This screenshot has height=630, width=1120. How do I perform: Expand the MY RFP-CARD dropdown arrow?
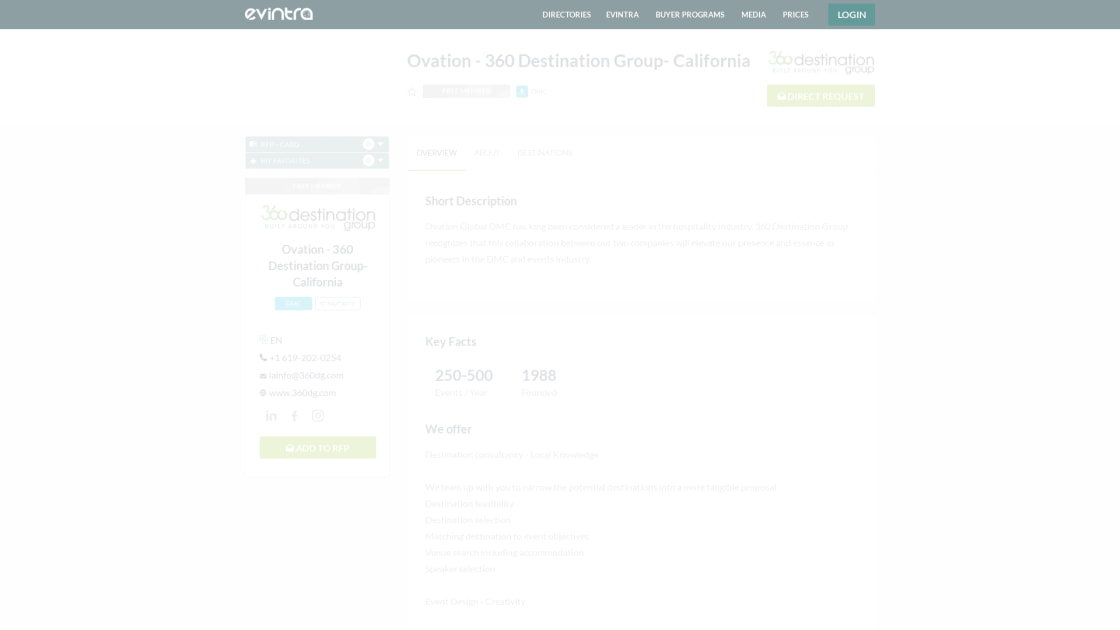pyautogui.click(x=378, y=144)
